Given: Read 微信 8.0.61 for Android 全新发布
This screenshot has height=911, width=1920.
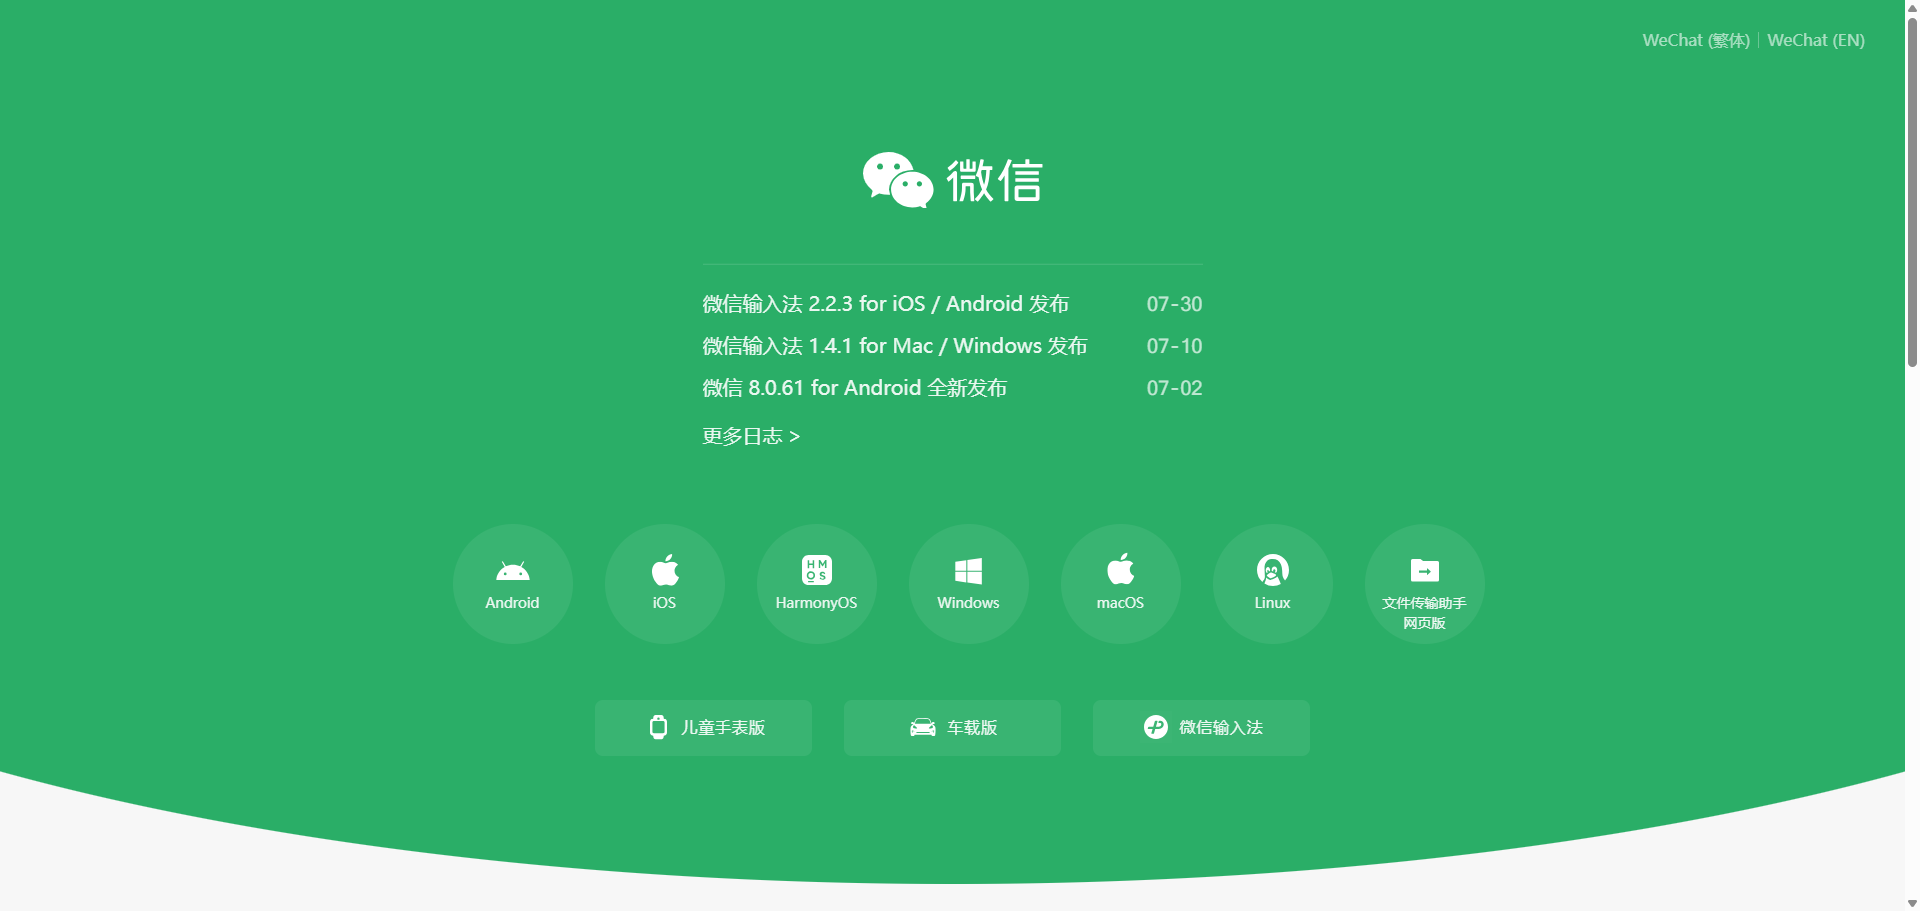Looking at the screenshot, I should 855,388.
